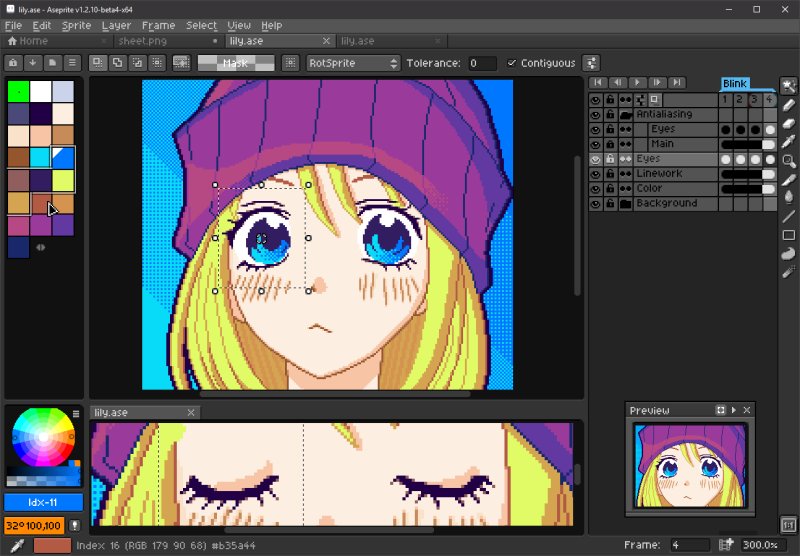Select the Zoom magnifier tool
This screenshot has height=556, width=800.
tap(789, 161)
